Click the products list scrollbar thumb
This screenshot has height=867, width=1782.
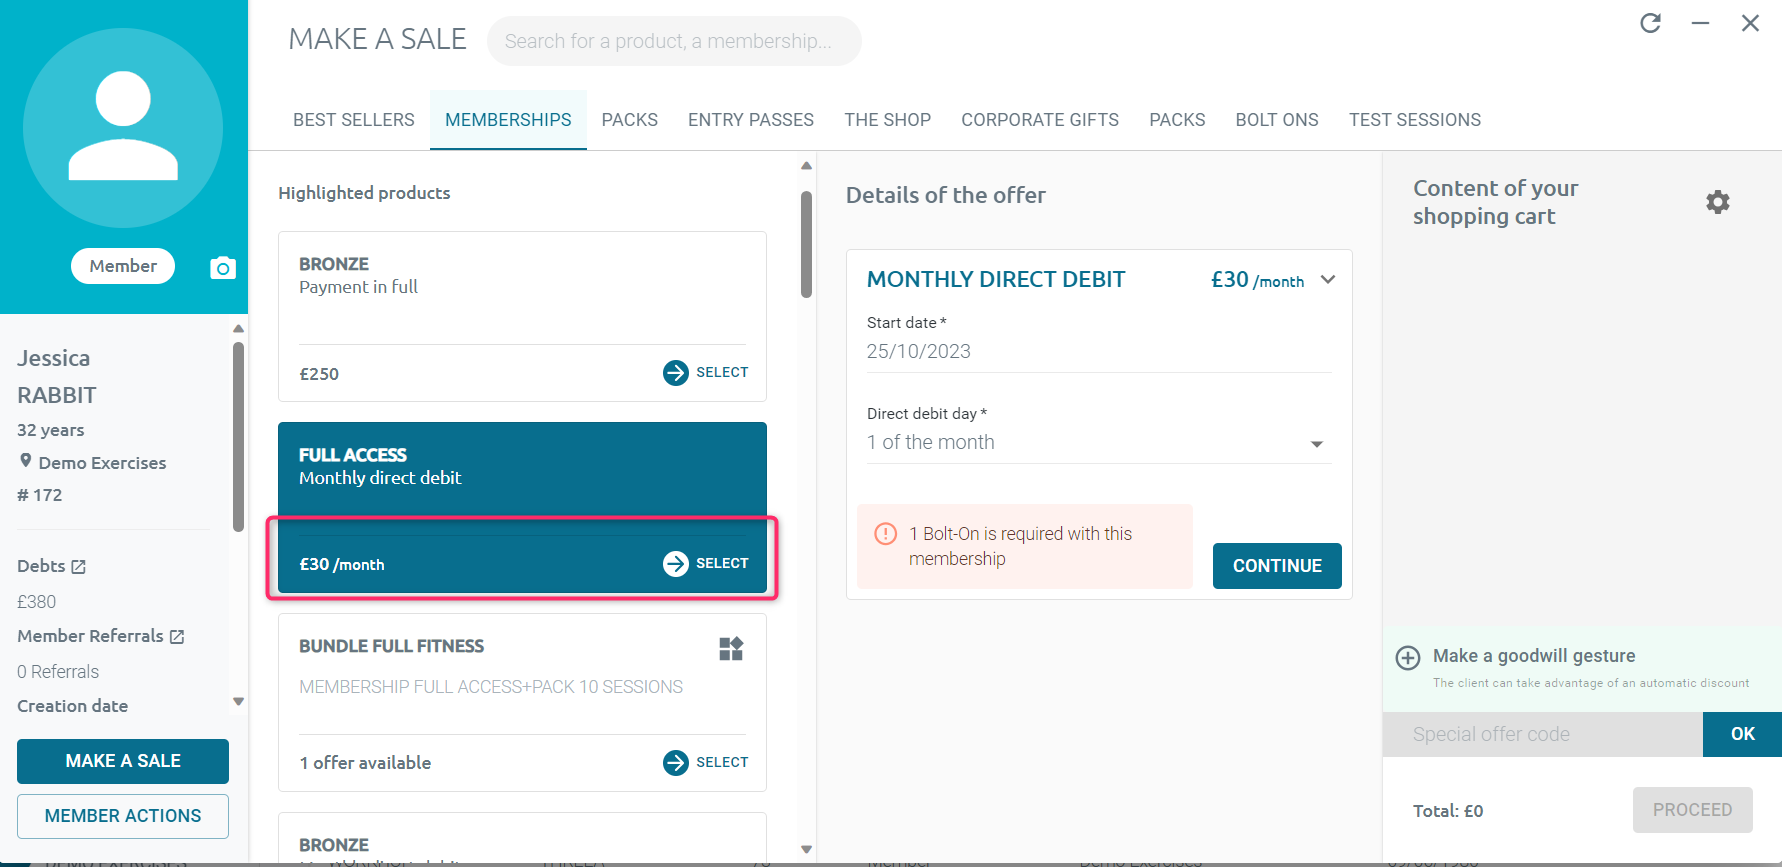[806, 245]
